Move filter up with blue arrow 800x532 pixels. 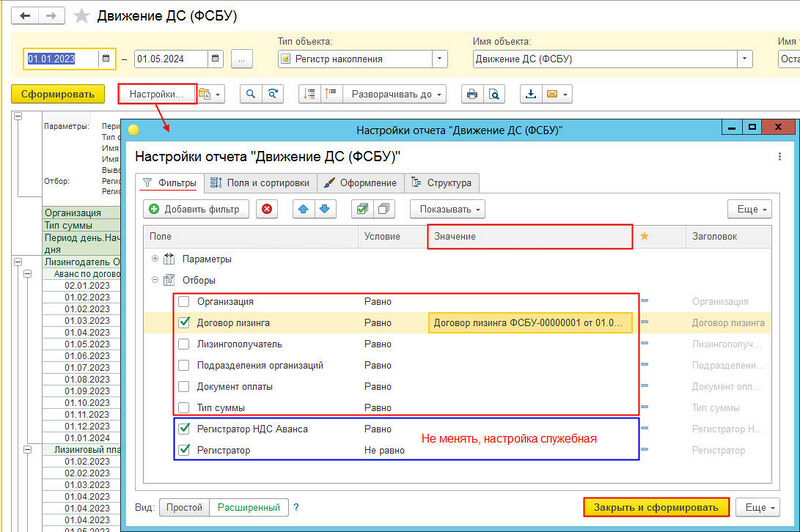(302, 209)
